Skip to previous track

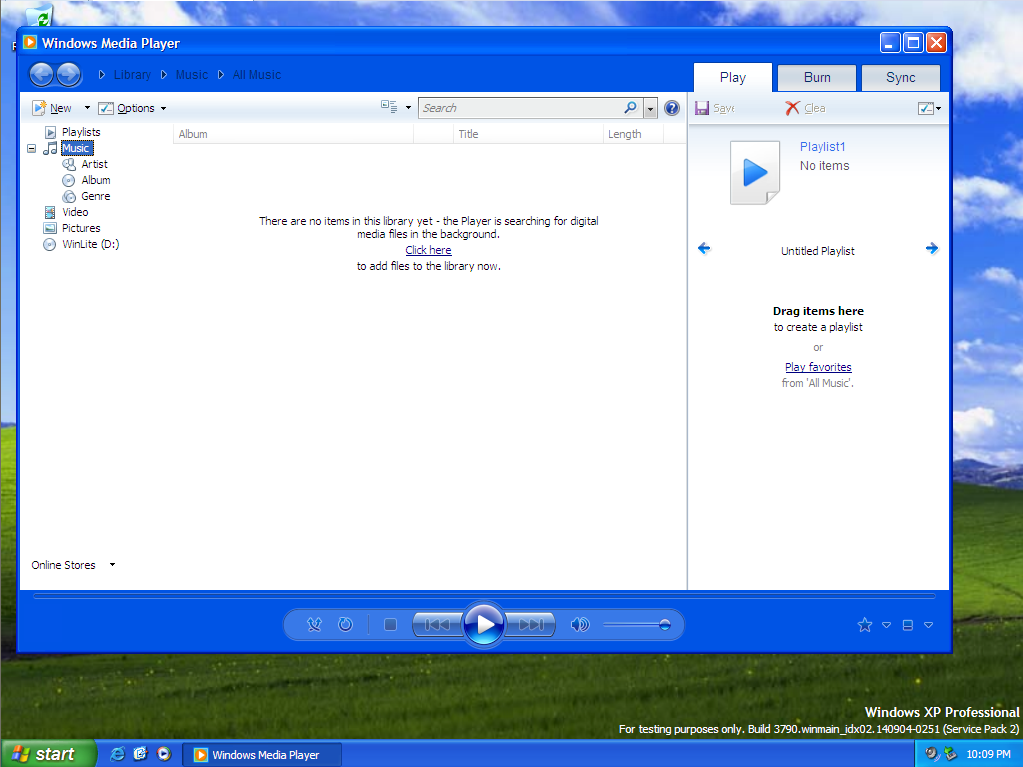click(x=437, y=625)
